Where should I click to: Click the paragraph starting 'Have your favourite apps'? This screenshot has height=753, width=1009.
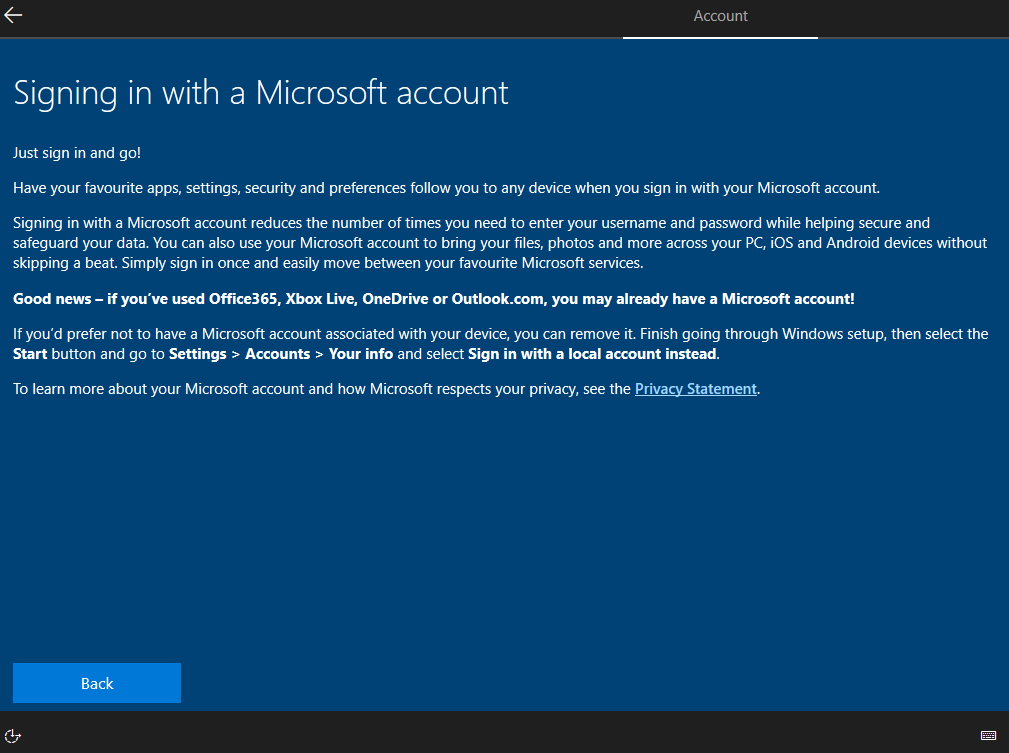[446, 188]
